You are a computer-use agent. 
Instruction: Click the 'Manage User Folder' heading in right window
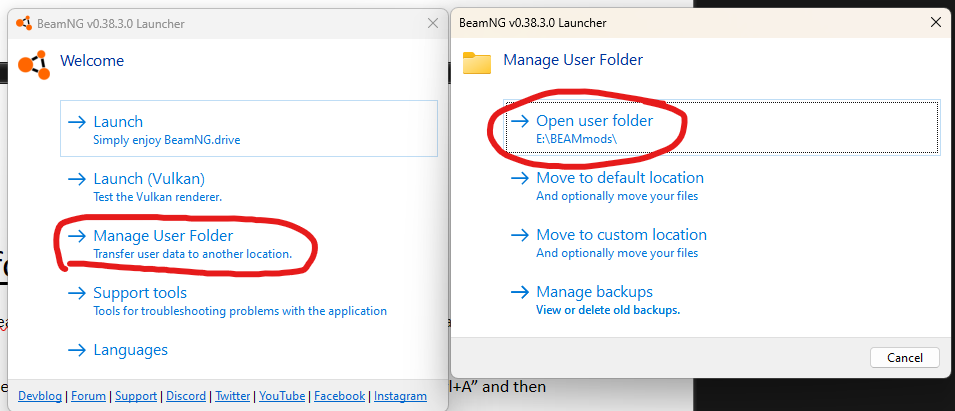pyautogui.click(x=573, y=60)
